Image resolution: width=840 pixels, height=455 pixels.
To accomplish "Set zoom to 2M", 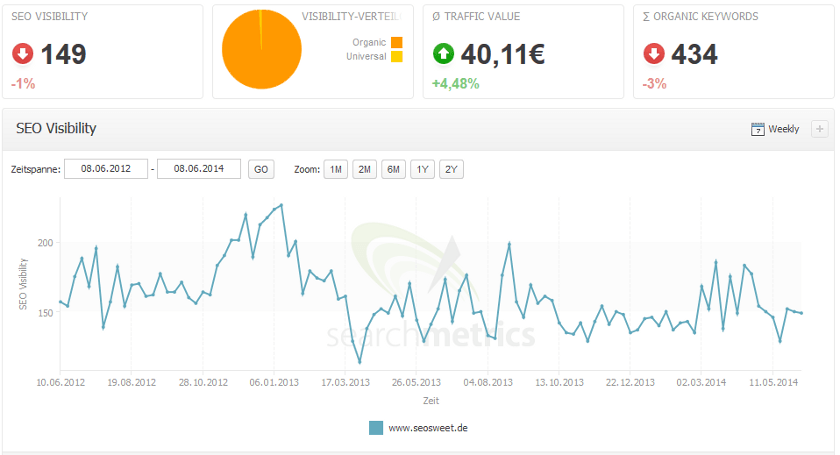I will point(365,169).
